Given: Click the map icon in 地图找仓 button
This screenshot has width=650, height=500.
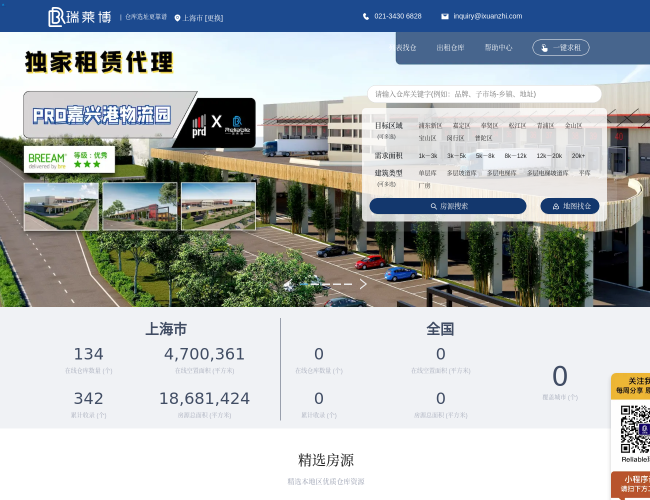Looking at the screenshot, I should 556,206.
